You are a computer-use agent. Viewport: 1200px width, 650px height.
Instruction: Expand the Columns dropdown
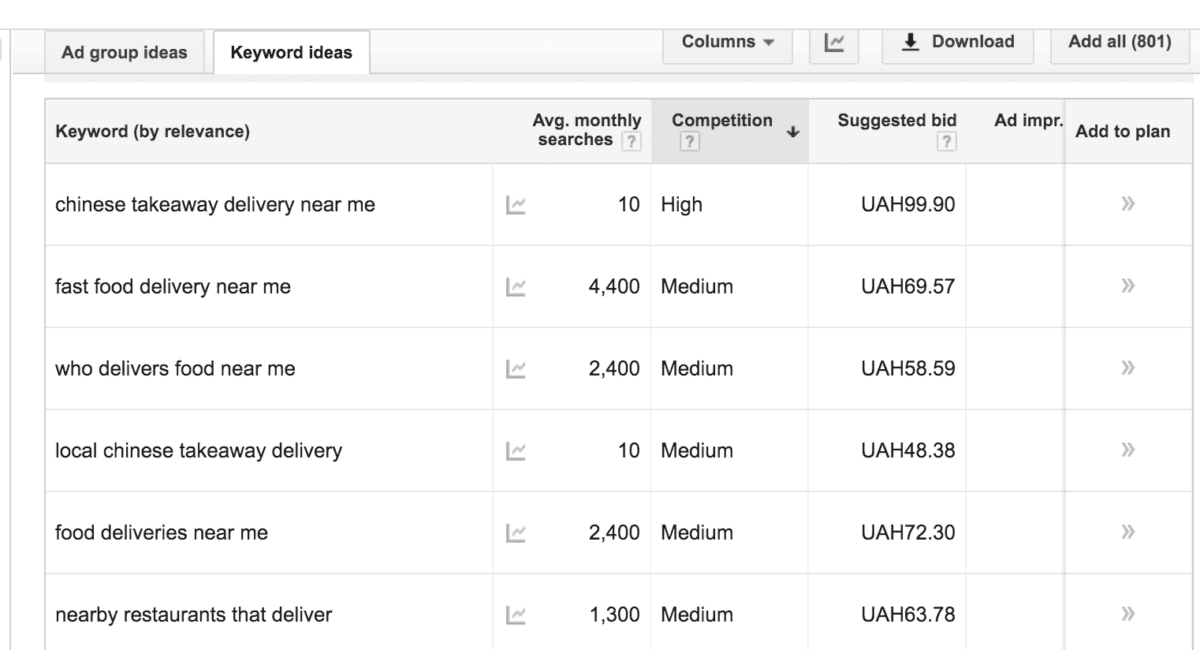coord(727,42)
